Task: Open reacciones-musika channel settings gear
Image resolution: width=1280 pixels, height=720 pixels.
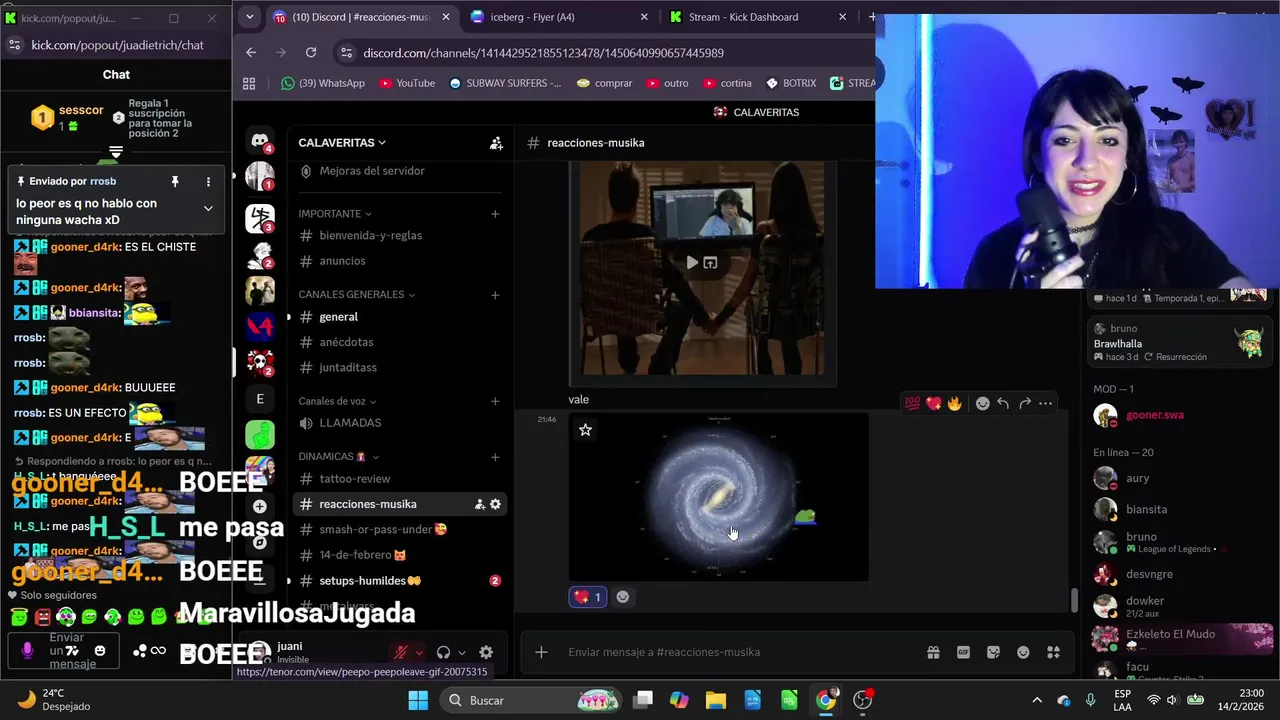Action: tap(495, 504)
